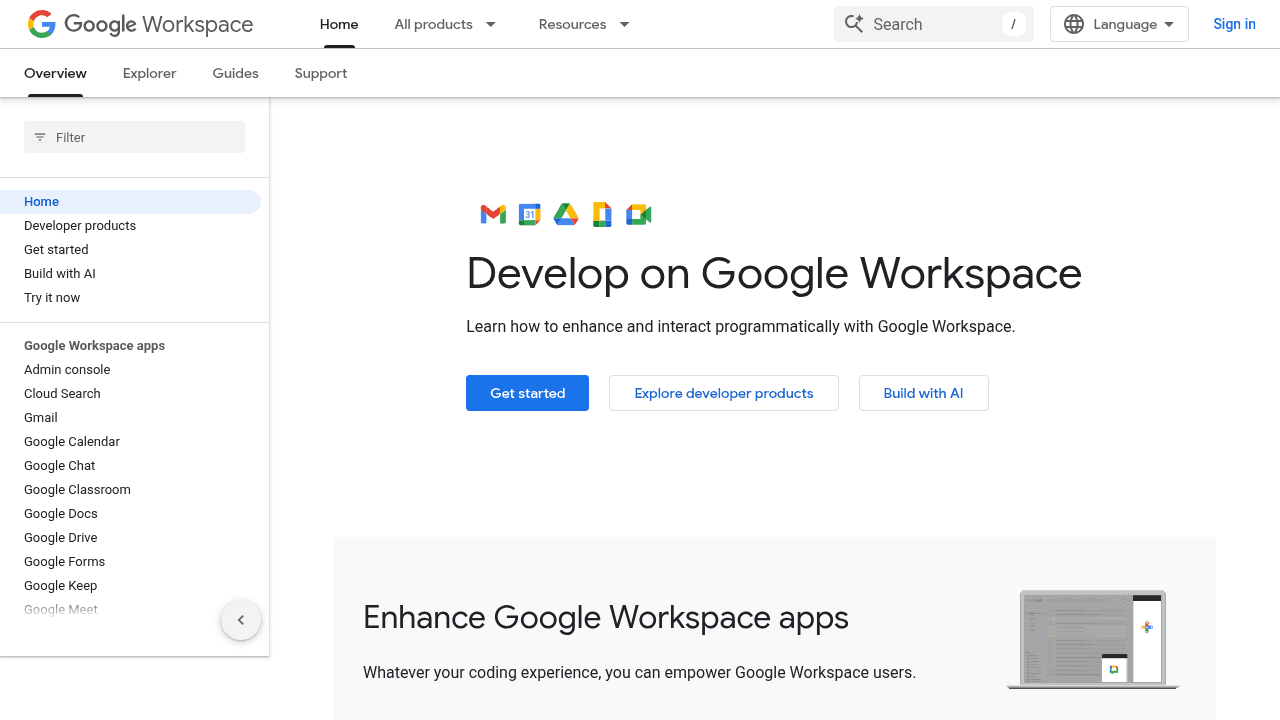Open the Language selector
The image size is (1280, 720).
click(x=1119, y=23)
